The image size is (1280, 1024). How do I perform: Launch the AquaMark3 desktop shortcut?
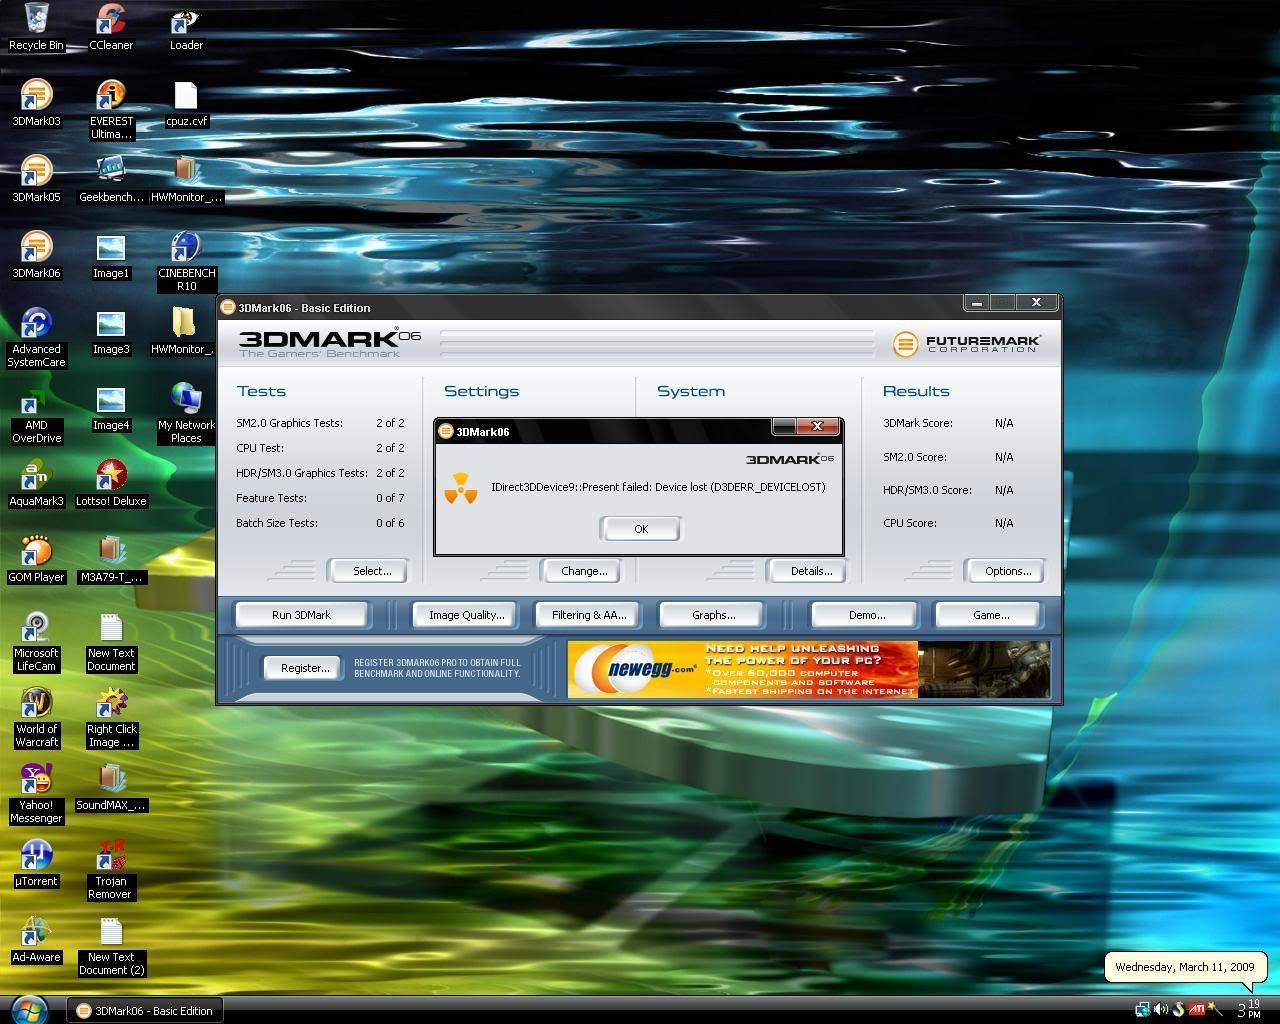pyautogui.click(x=36, y=483)
